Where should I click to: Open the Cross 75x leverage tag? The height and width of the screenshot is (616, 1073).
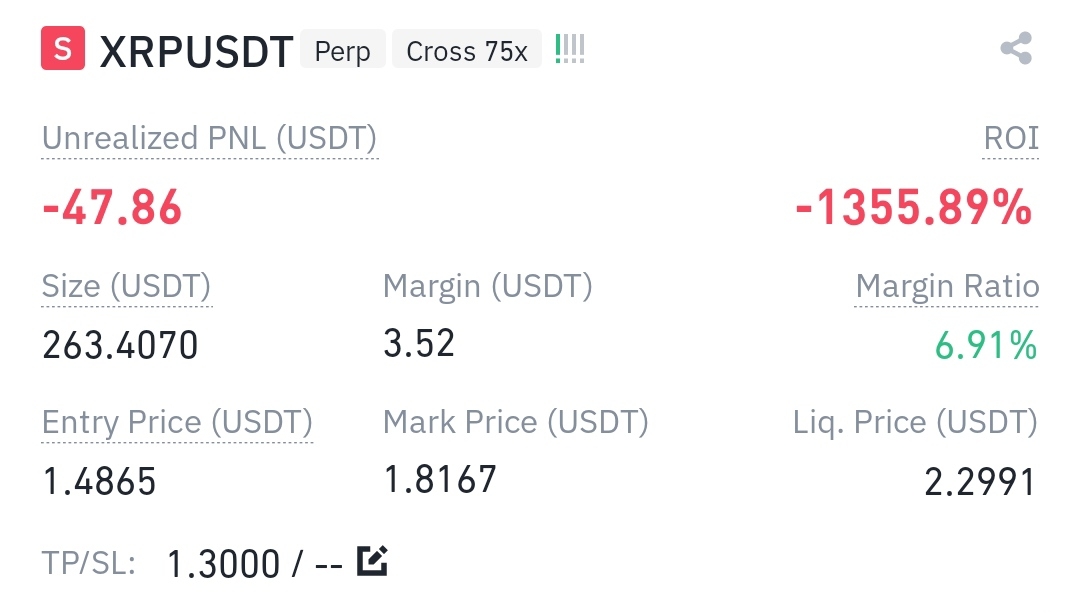[467, 50]
